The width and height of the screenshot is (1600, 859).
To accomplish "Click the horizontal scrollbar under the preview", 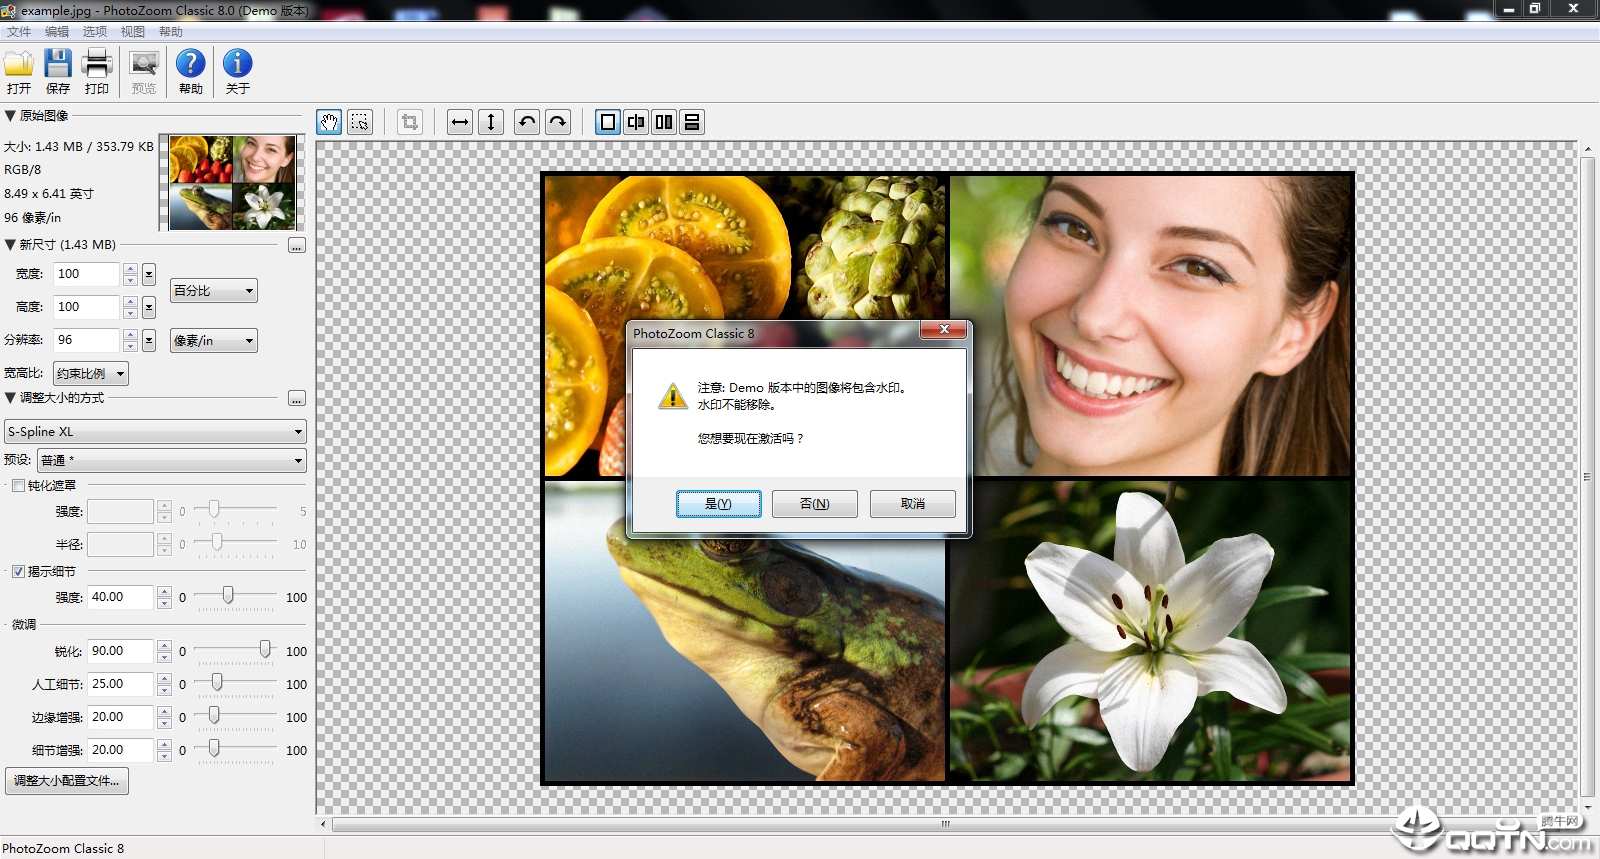I will pos(946,825).
